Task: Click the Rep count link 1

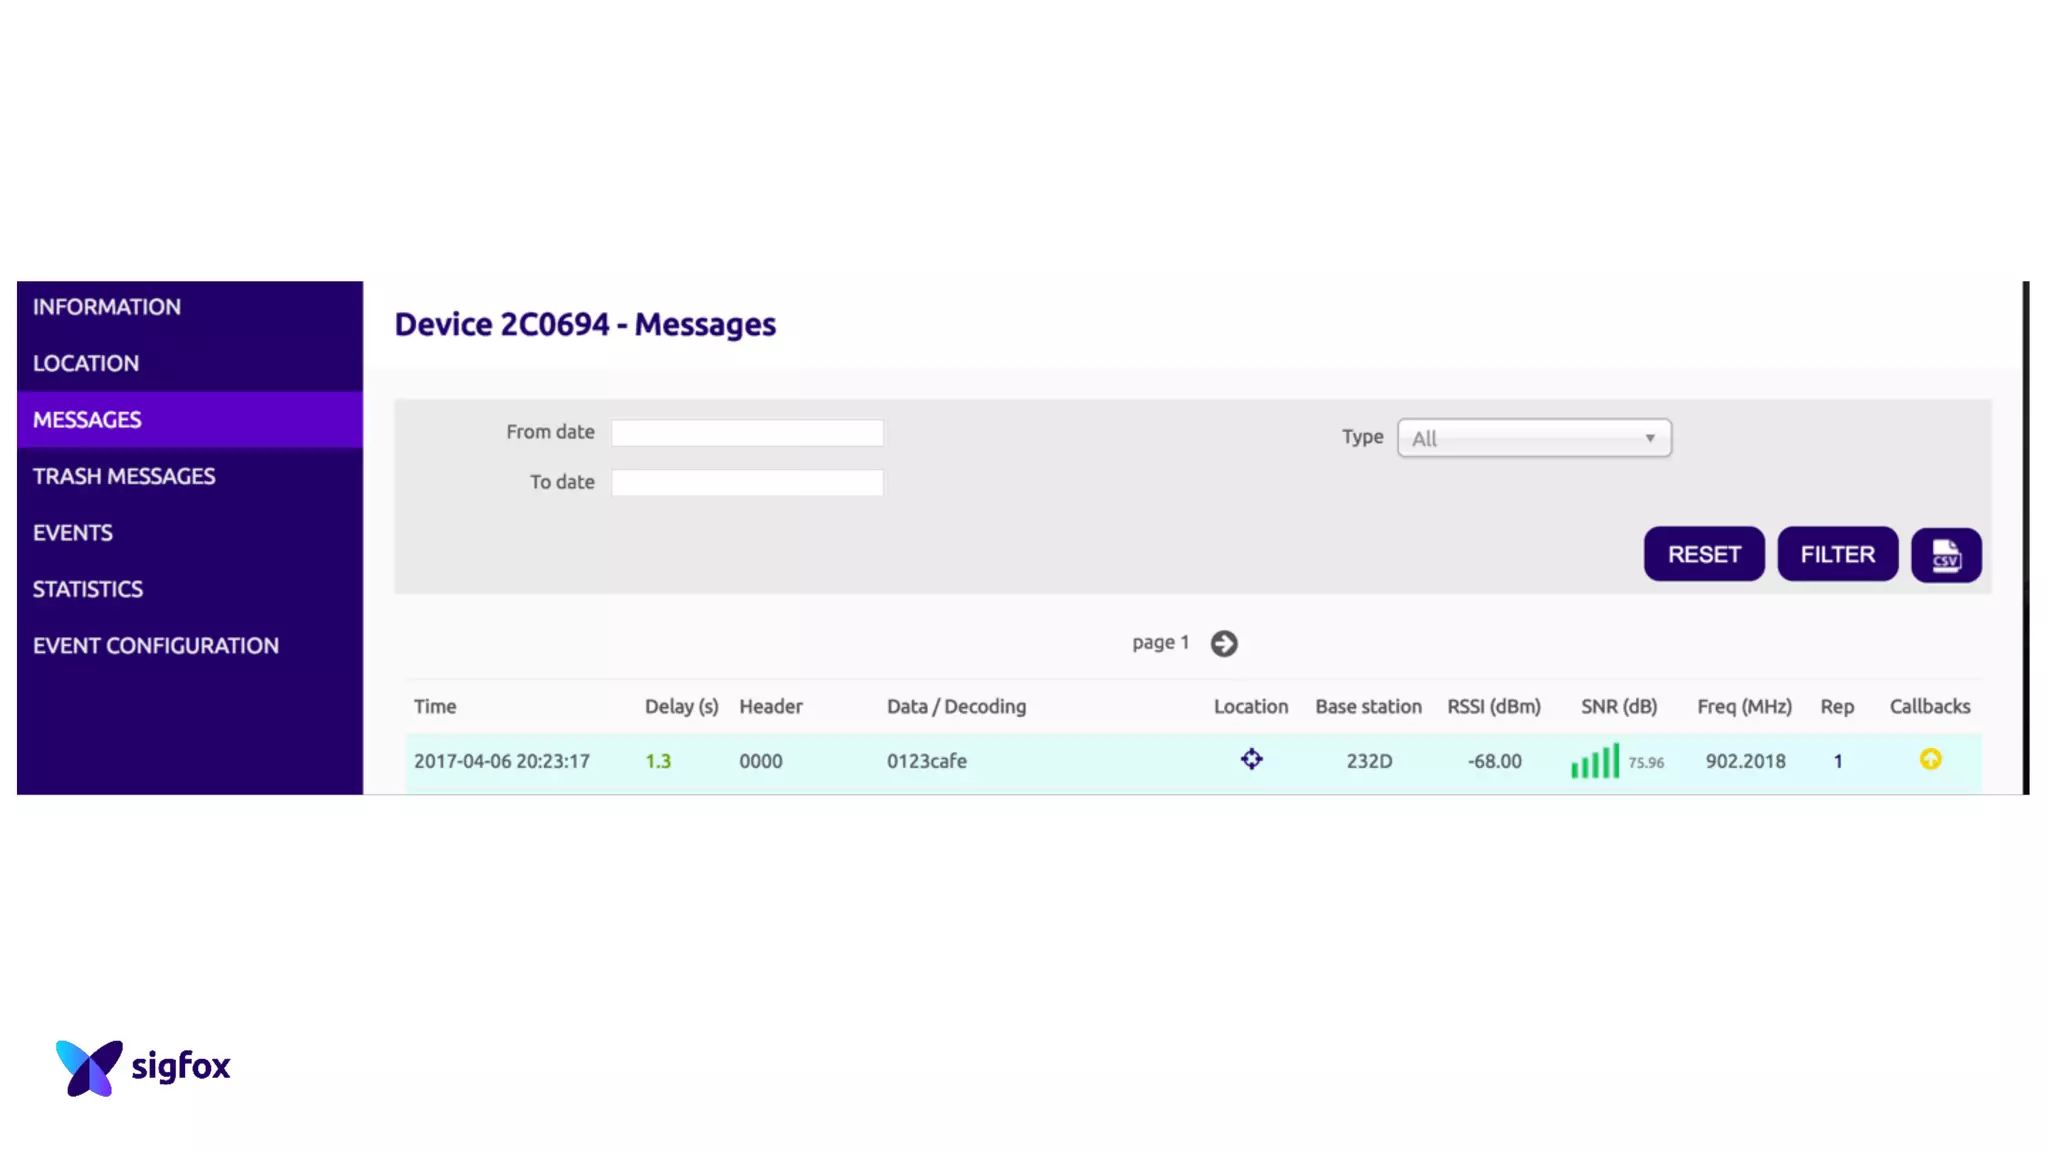Action: pos(1837,762)
